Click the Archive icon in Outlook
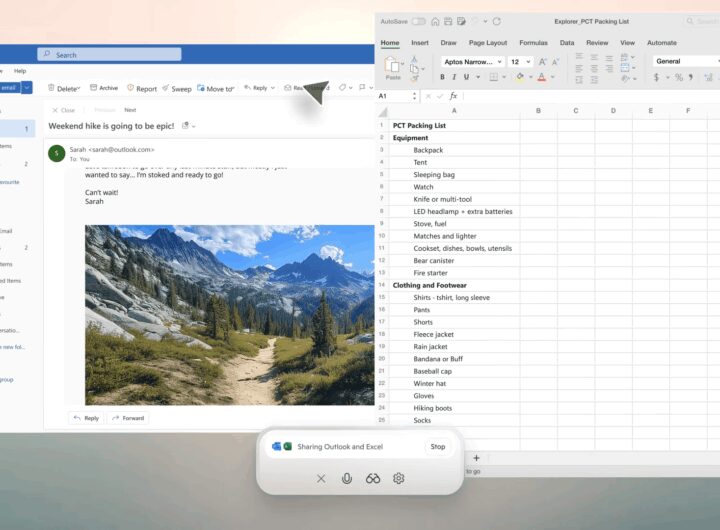The width and height of the screenshot is (720, 530). tap(103, 88)
